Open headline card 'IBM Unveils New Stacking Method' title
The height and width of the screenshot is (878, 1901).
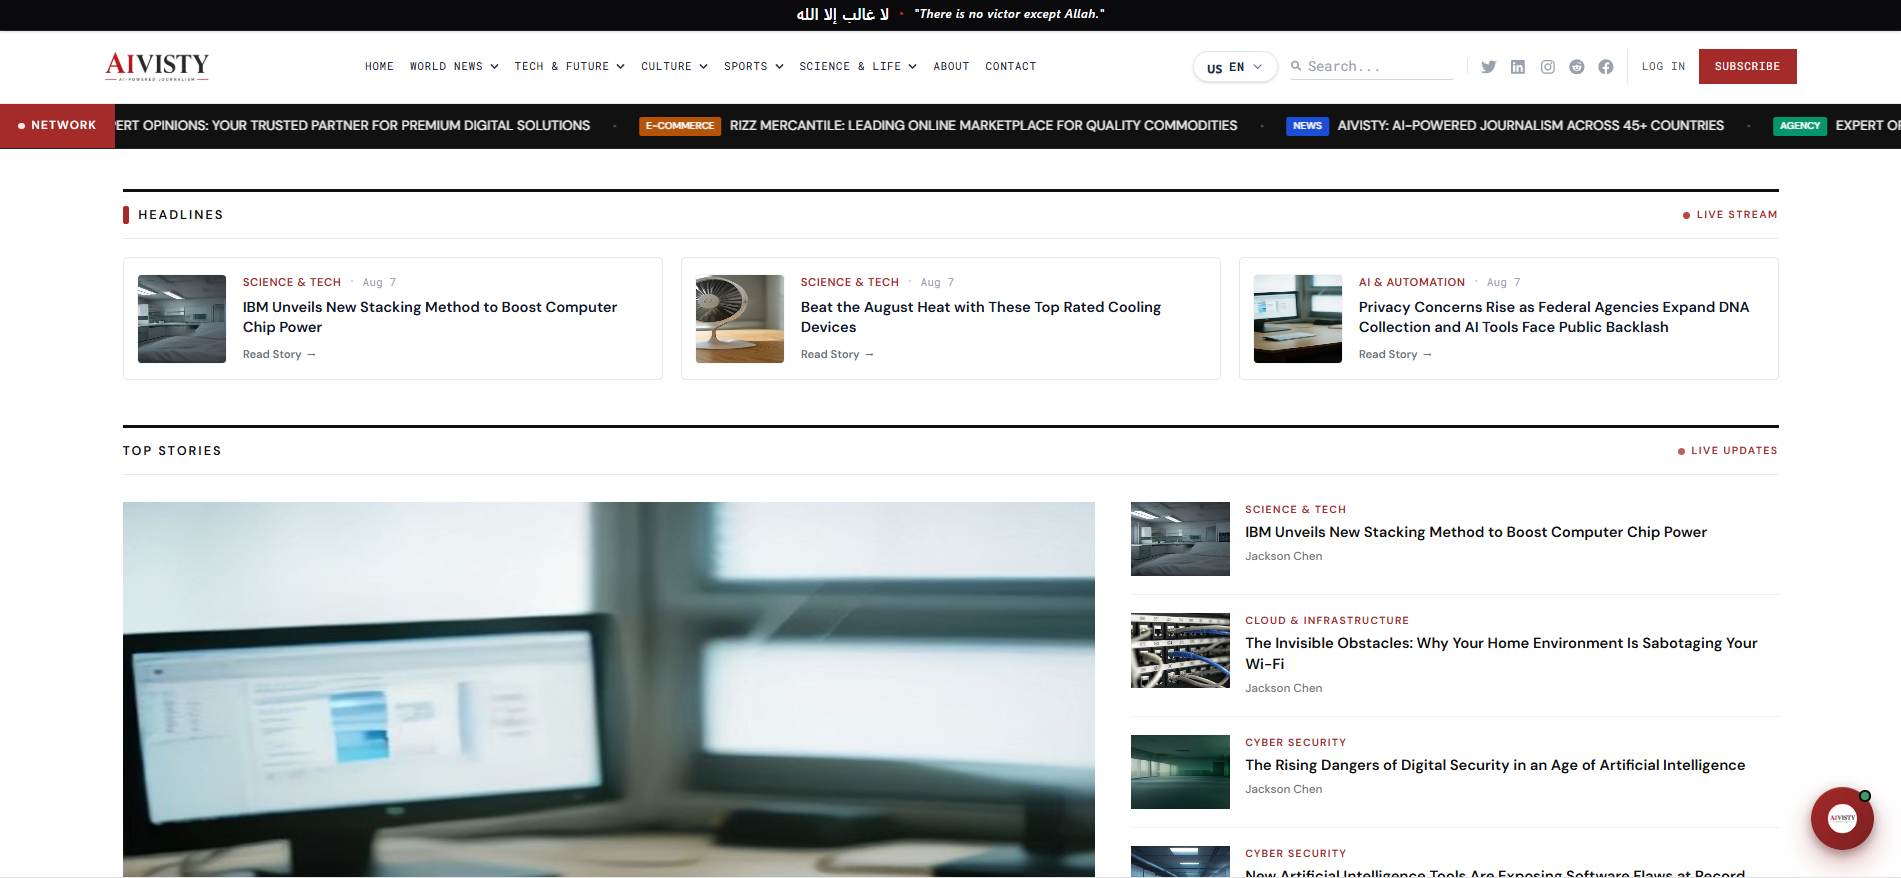click(x=430, y=317)
